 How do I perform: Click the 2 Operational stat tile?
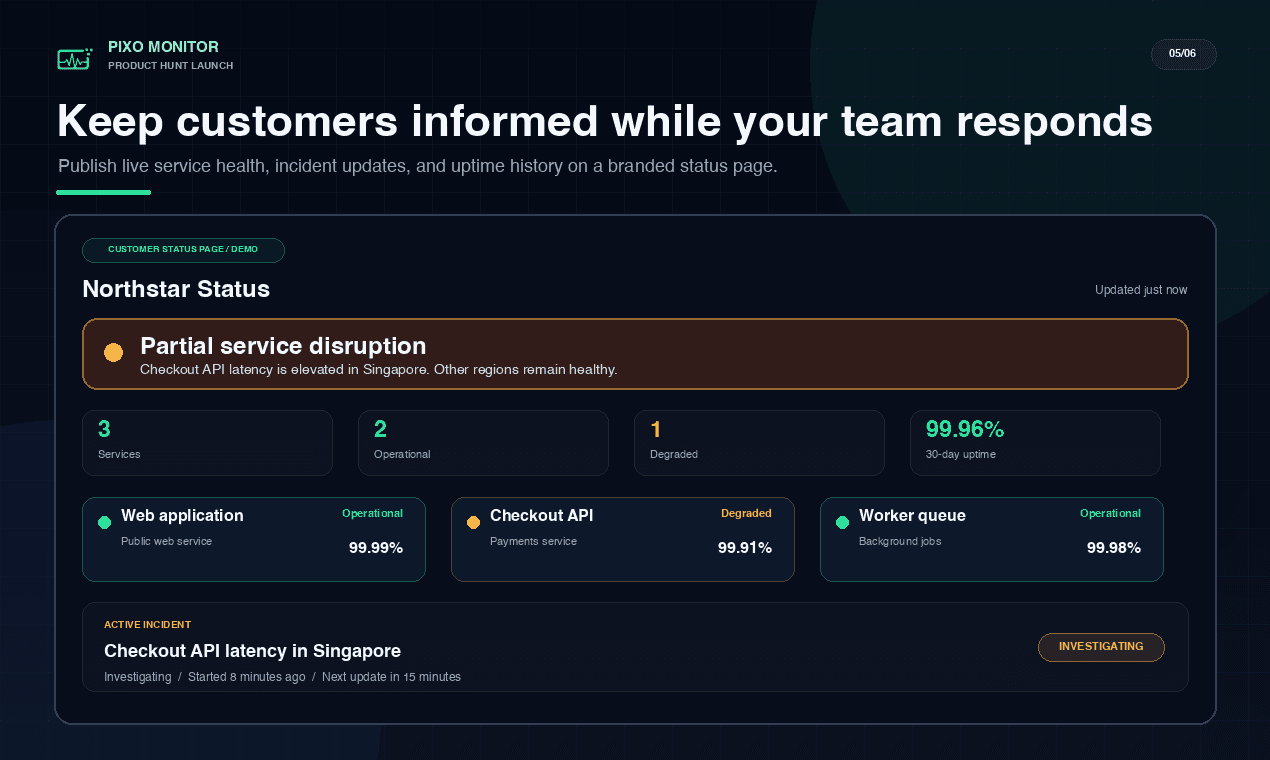[483, 443]
